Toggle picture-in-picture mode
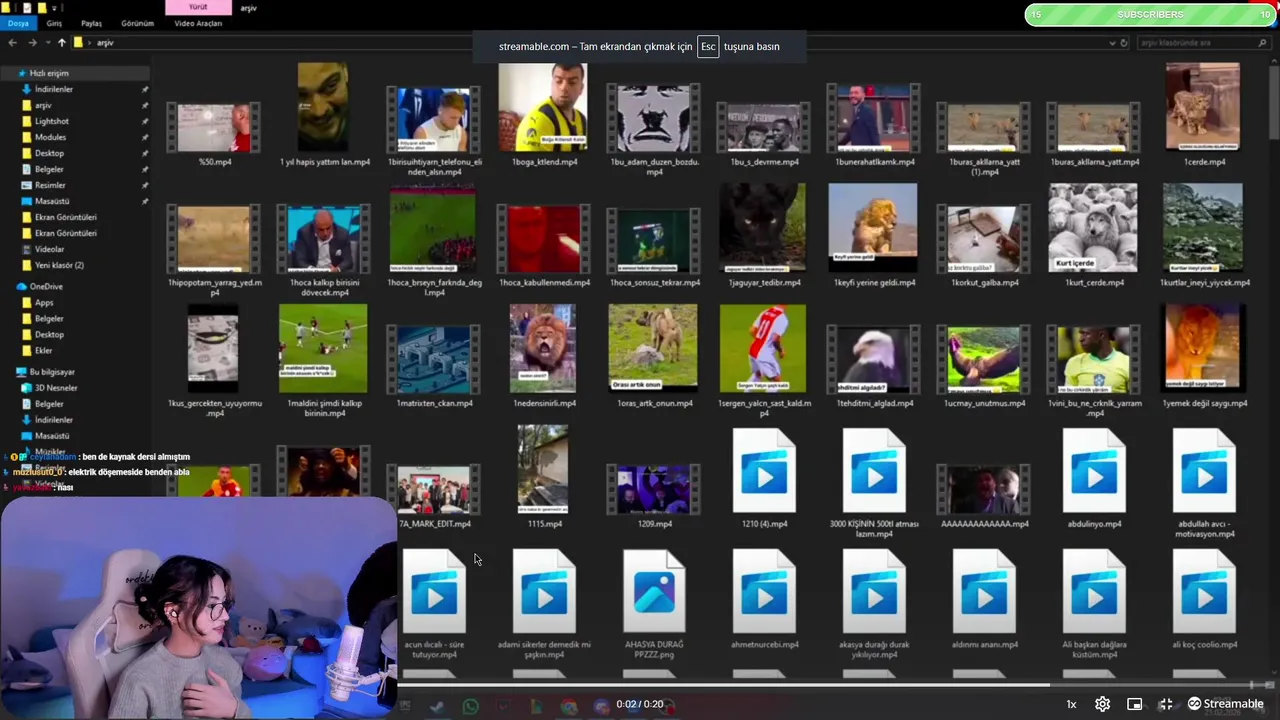Screen dimensions: 1280x720 click(x=1134, y=704)
